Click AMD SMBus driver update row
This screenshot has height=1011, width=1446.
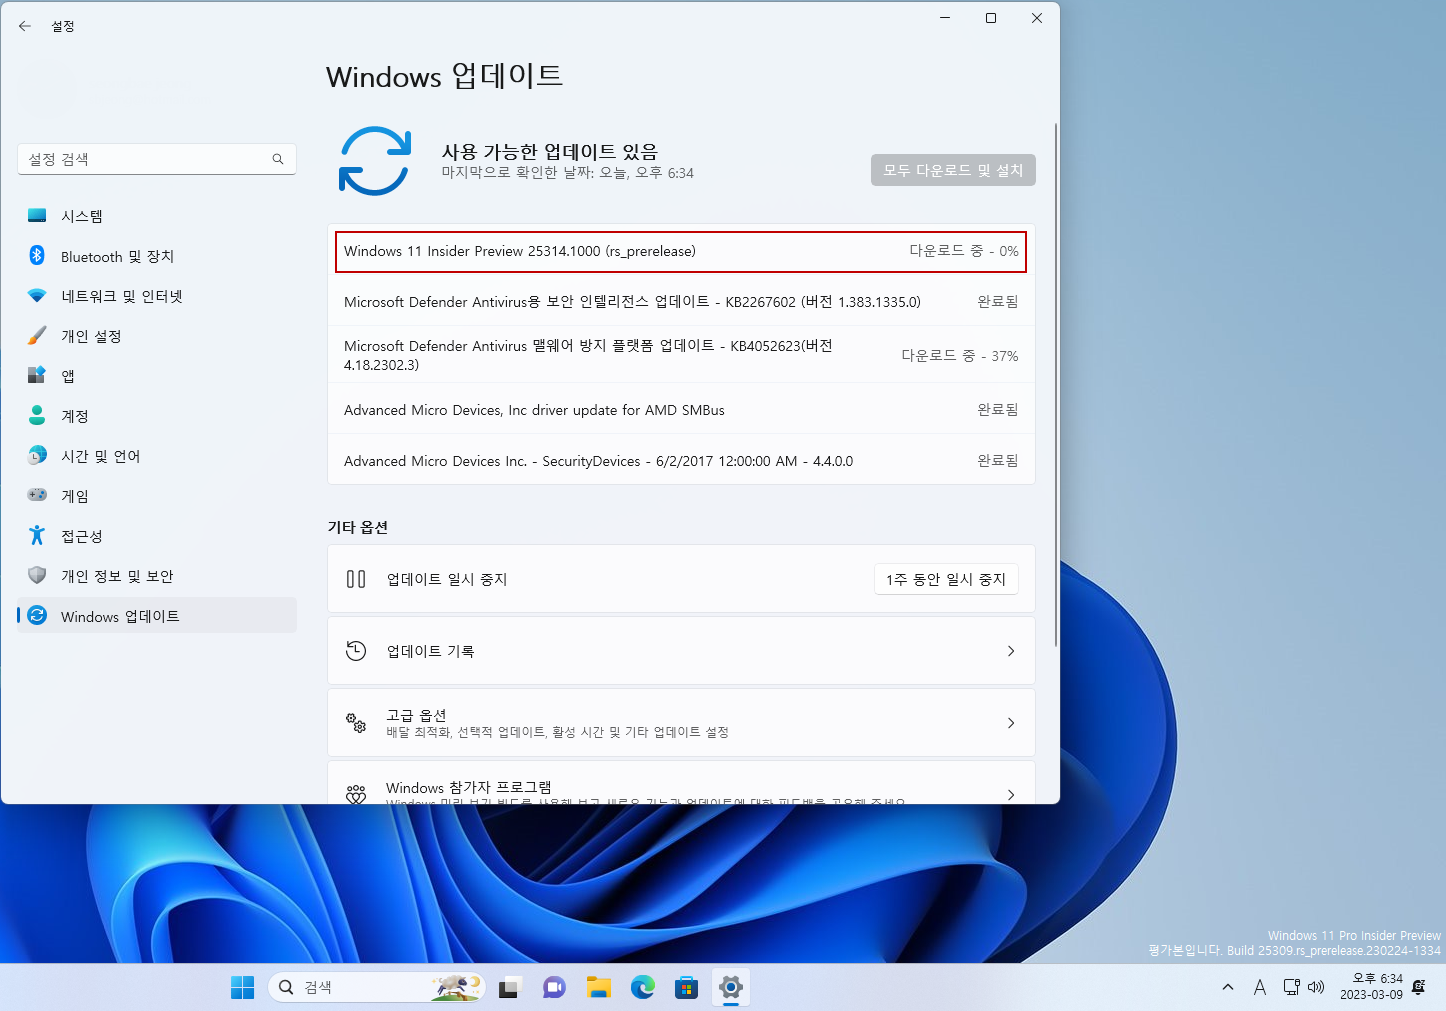pos(681,410)
